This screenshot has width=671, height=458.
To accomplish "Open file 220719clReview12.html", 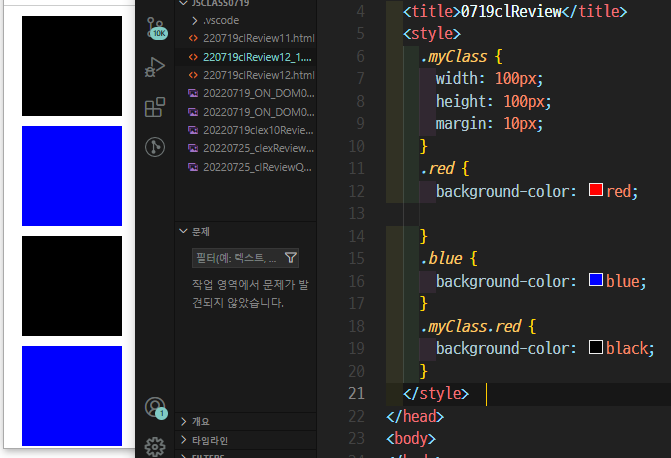I will pyautogui.click(x=258, y=75).
